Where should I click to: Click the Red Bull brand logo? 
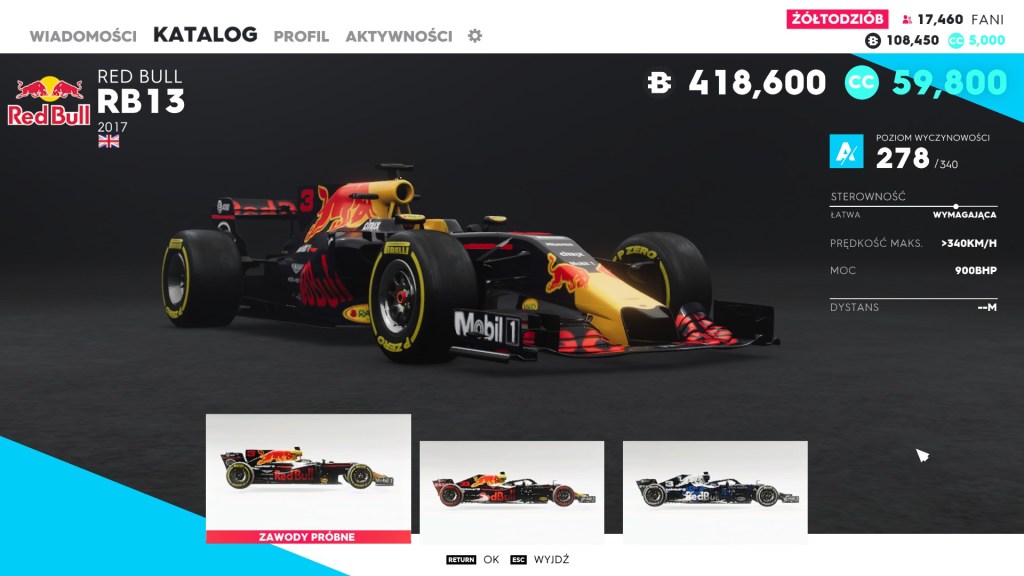coord(49,101)
